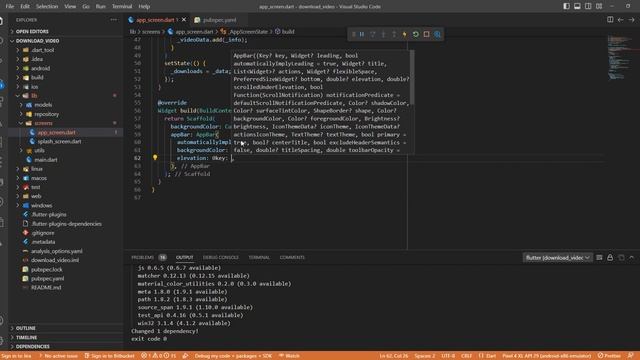Open pubspec.lock file
This screenshot has height=360, width=640.
coord(65,269)
